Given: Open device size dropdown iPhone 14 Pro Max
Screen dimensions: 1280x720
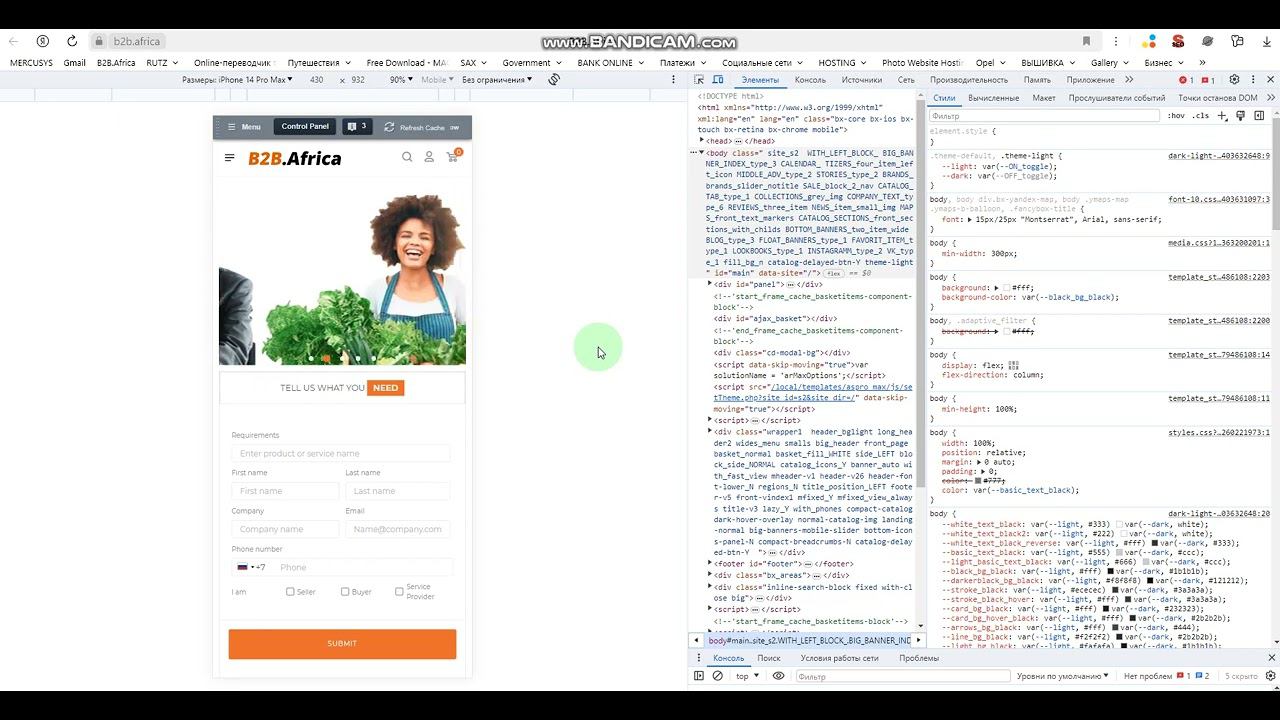Looking at the screenshot, I should 237,80.
